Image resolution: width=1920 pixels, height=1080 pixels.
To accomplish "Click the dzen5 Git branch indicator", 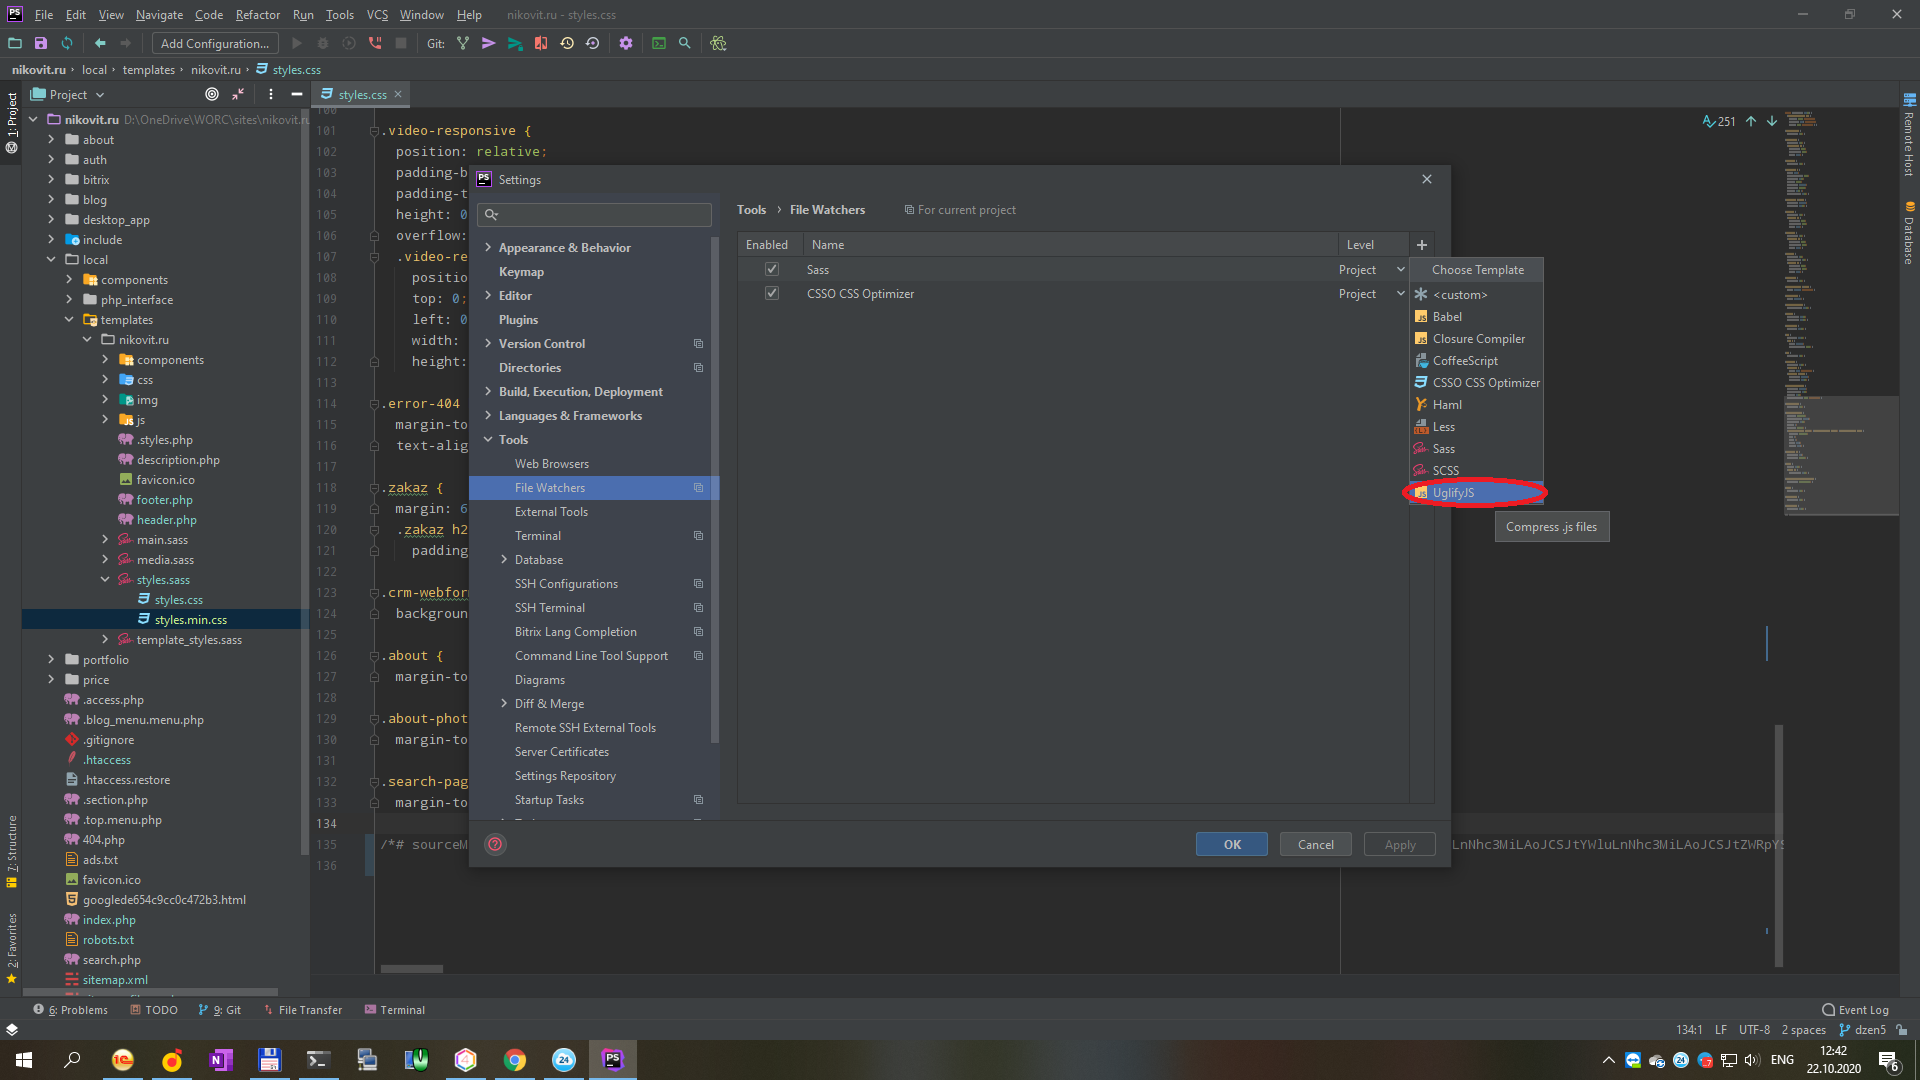I will click(1862, 1030).
